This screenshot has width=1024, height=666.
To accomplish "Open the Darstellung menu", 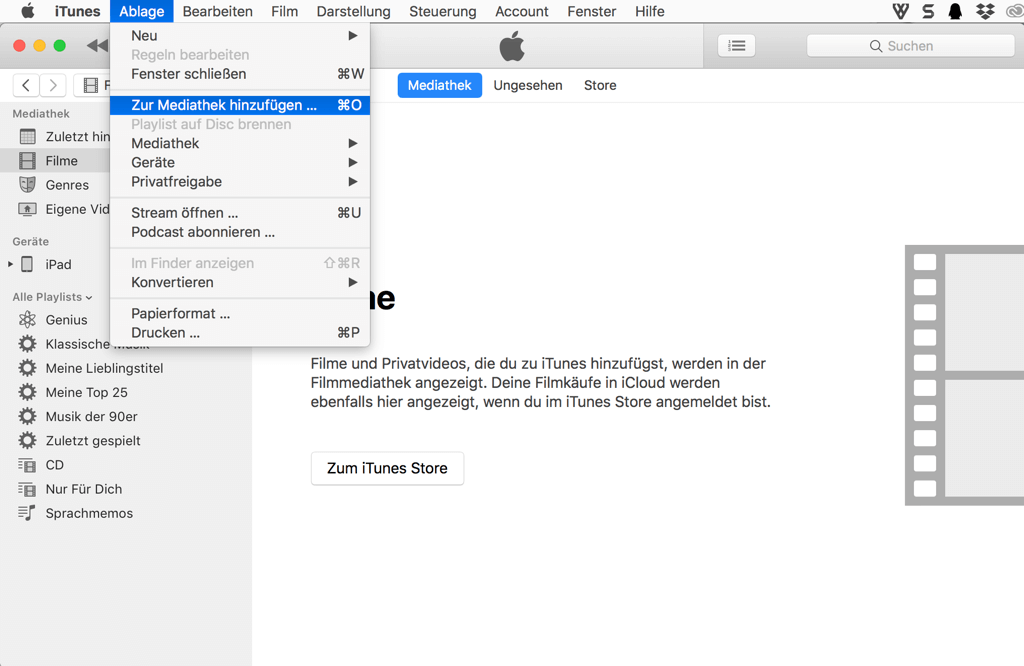I will tap(353, 11).
